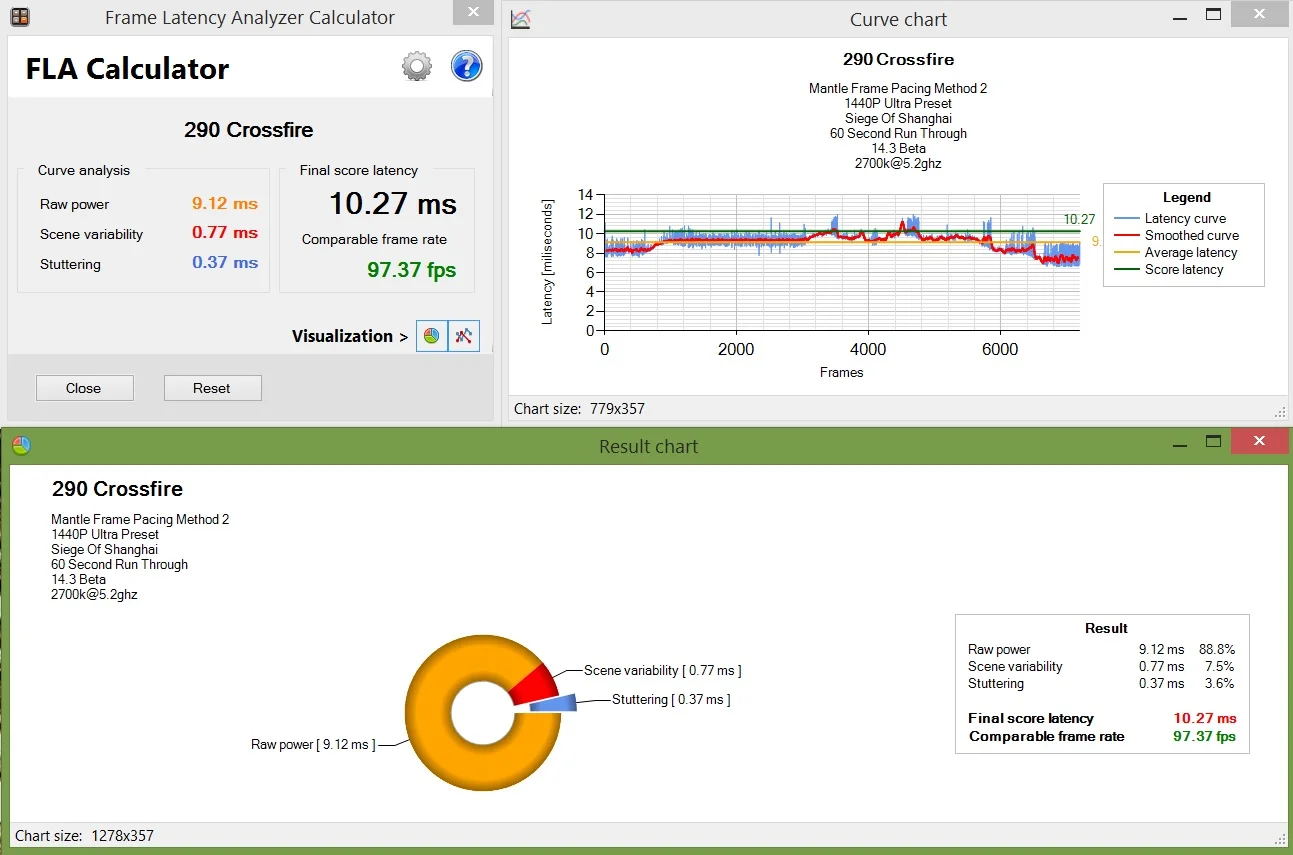Click the Curve chart window icon
Viewport: 1293px width, 855px height.
point(520,19)
